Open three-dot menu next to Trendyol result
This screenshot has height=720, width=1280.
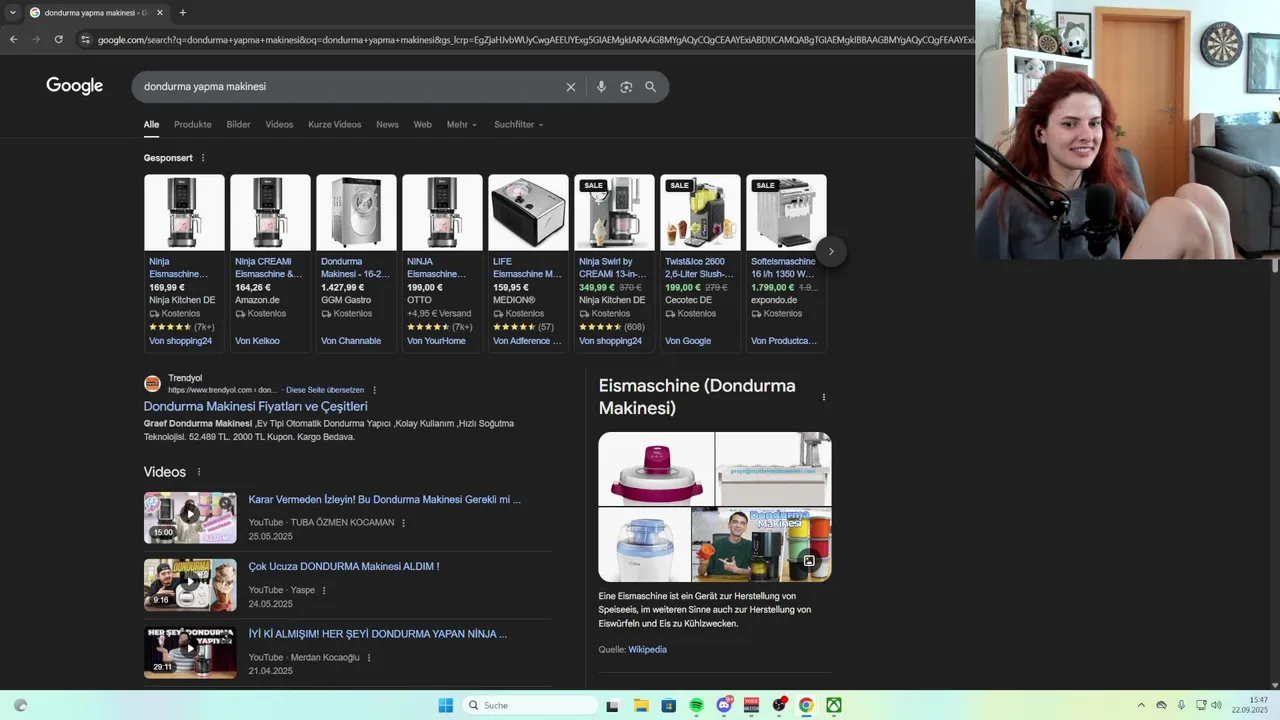(x=375, y=390)
